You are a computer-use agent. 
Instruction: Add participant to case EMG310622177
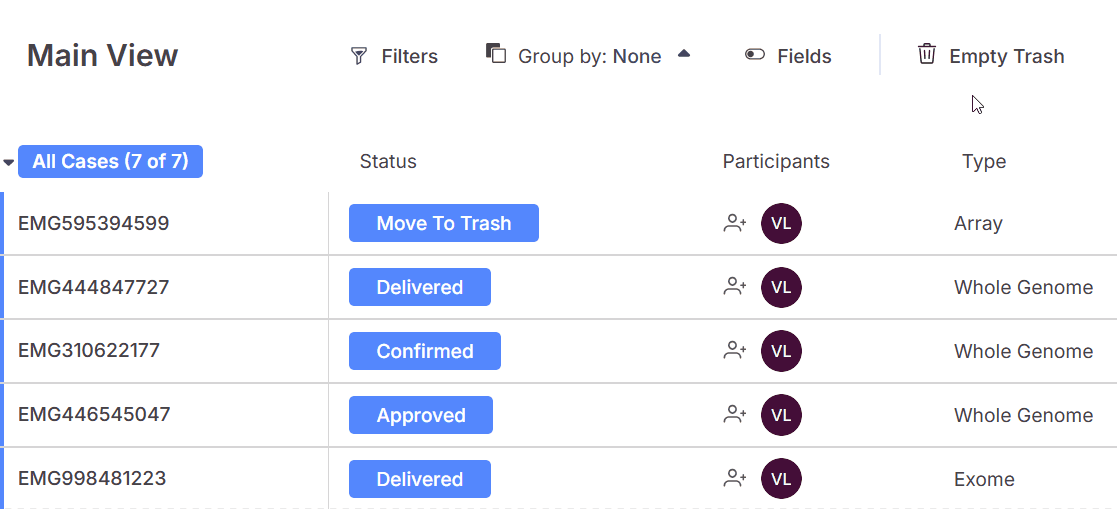pyautogui.click(x=735, y=351)
